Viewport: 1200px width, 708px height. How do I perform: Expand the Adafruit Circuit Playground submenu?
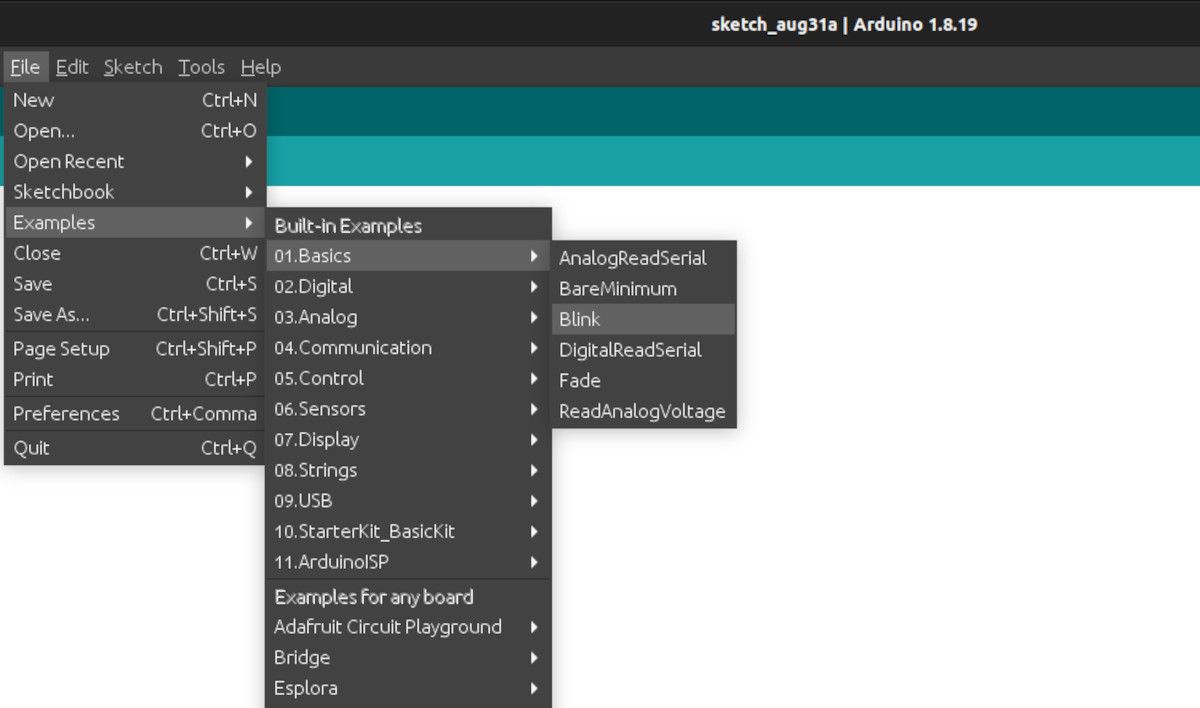(388, 626)
